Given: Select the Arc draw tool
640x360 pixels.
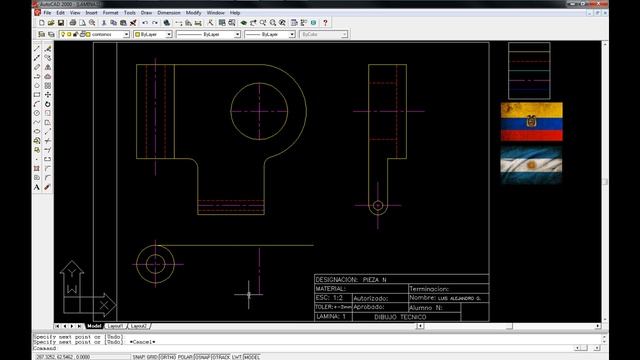Looking at the screenshot, I should click(x=37, y=104).
